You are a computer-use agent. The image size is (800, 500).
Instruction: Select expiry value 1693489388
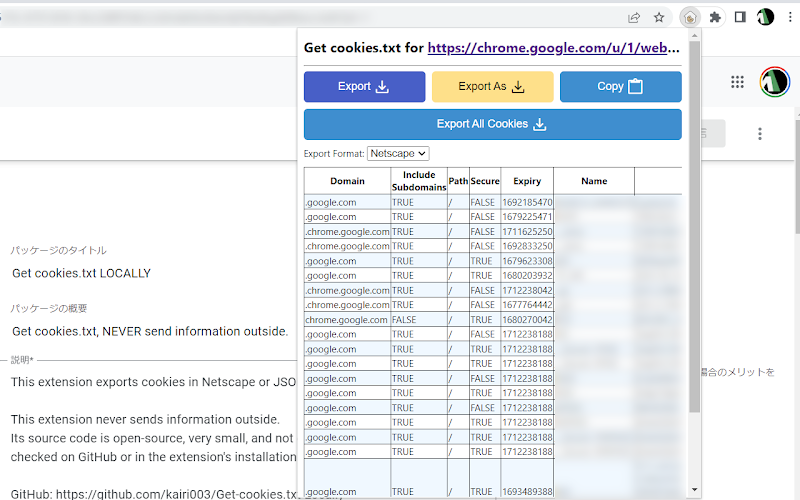(527, 492)
